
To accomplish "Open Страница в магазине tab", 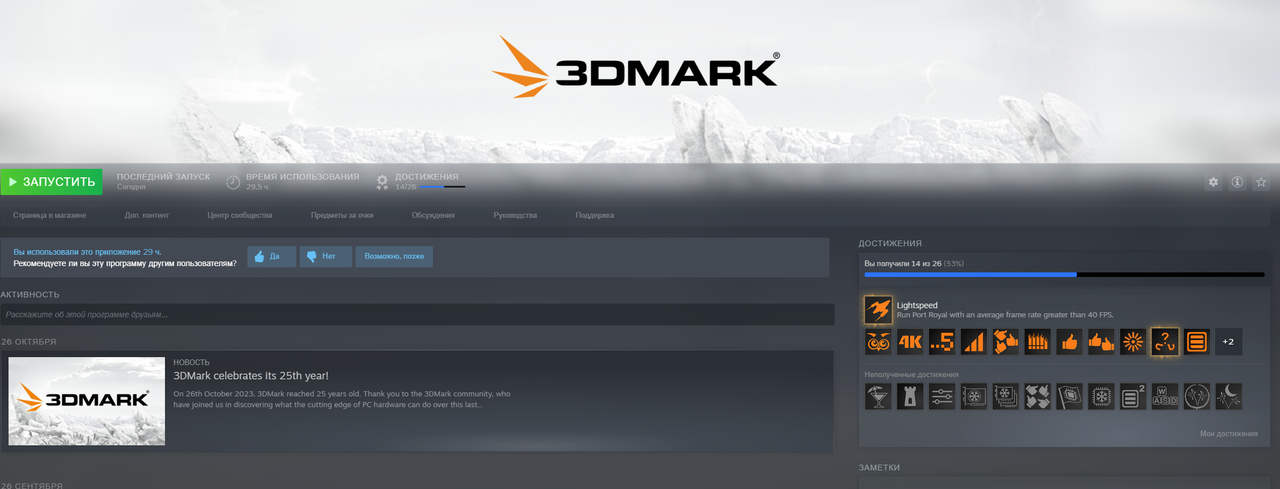I will tap(50, 215).
